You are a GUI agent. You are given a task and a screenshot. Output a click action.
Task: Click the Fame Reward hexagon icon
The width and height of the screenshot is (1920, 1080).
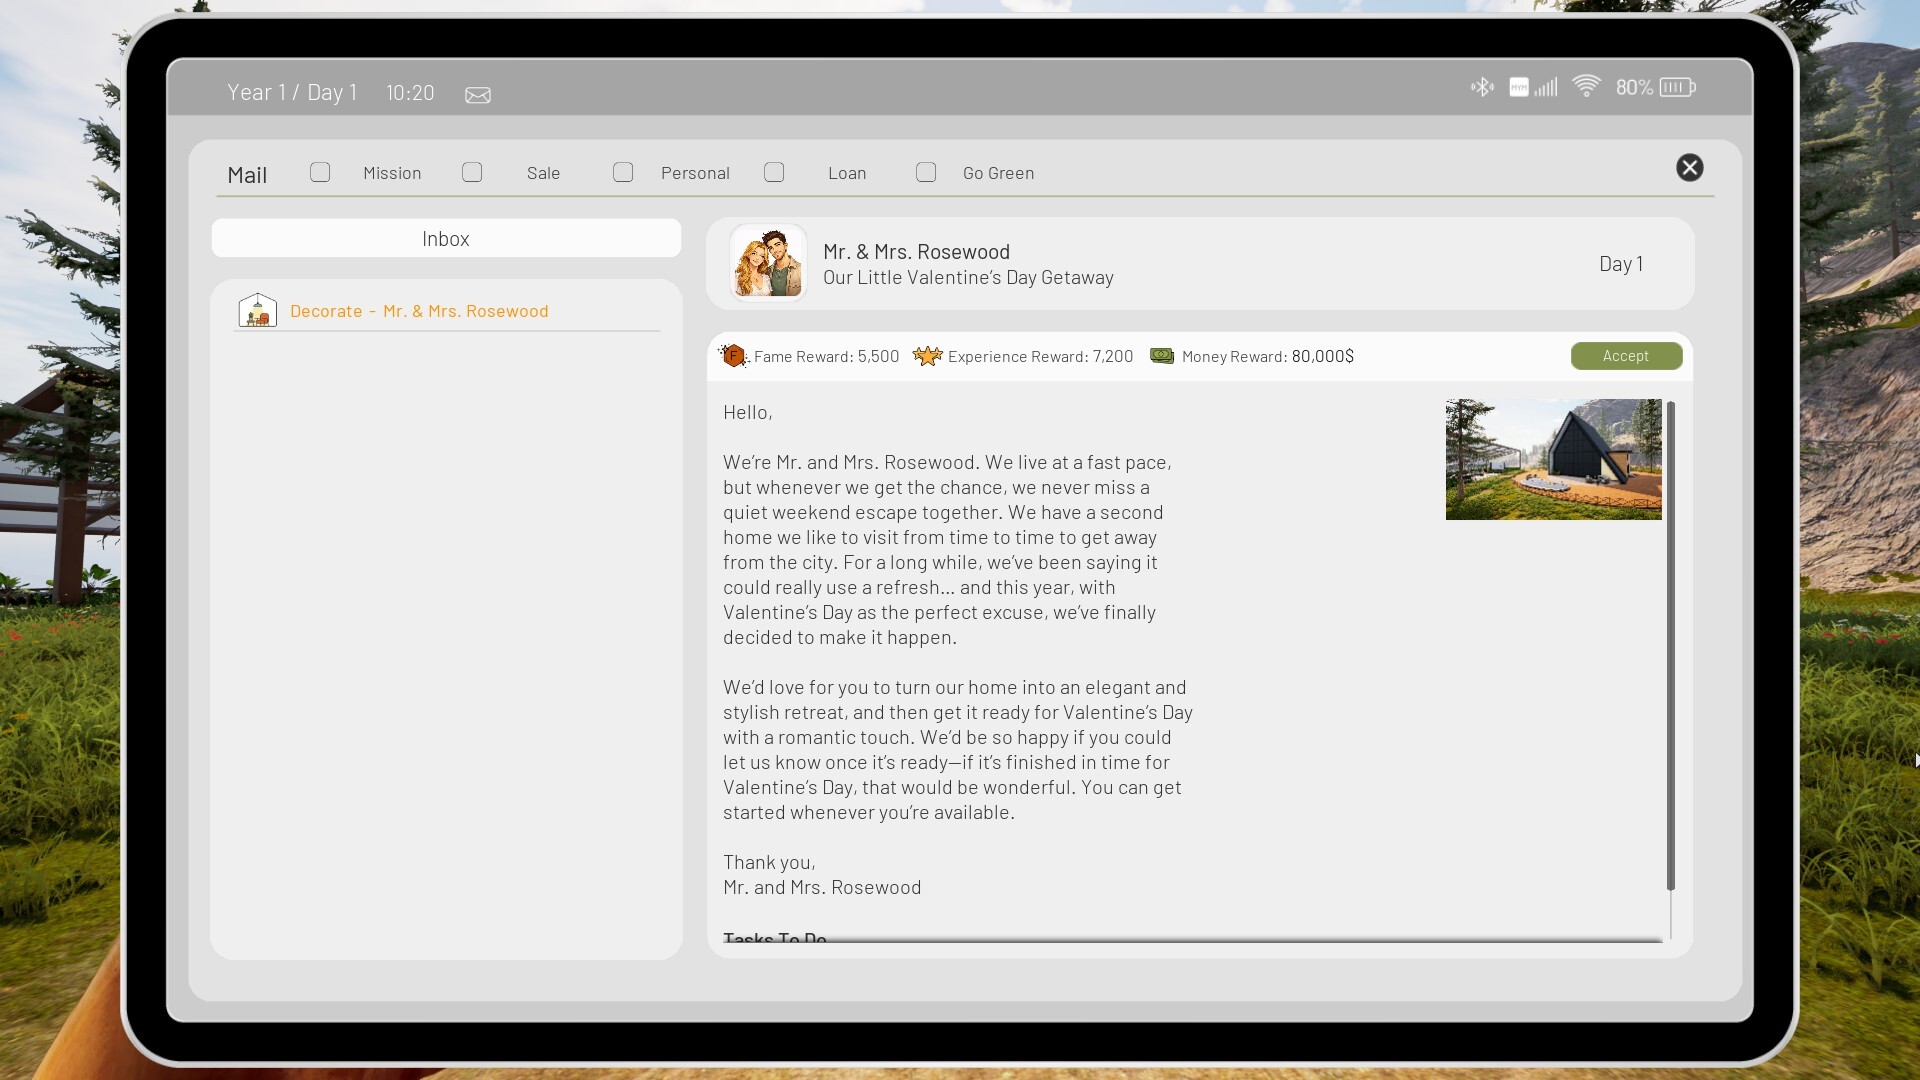(x=733, y=355)
